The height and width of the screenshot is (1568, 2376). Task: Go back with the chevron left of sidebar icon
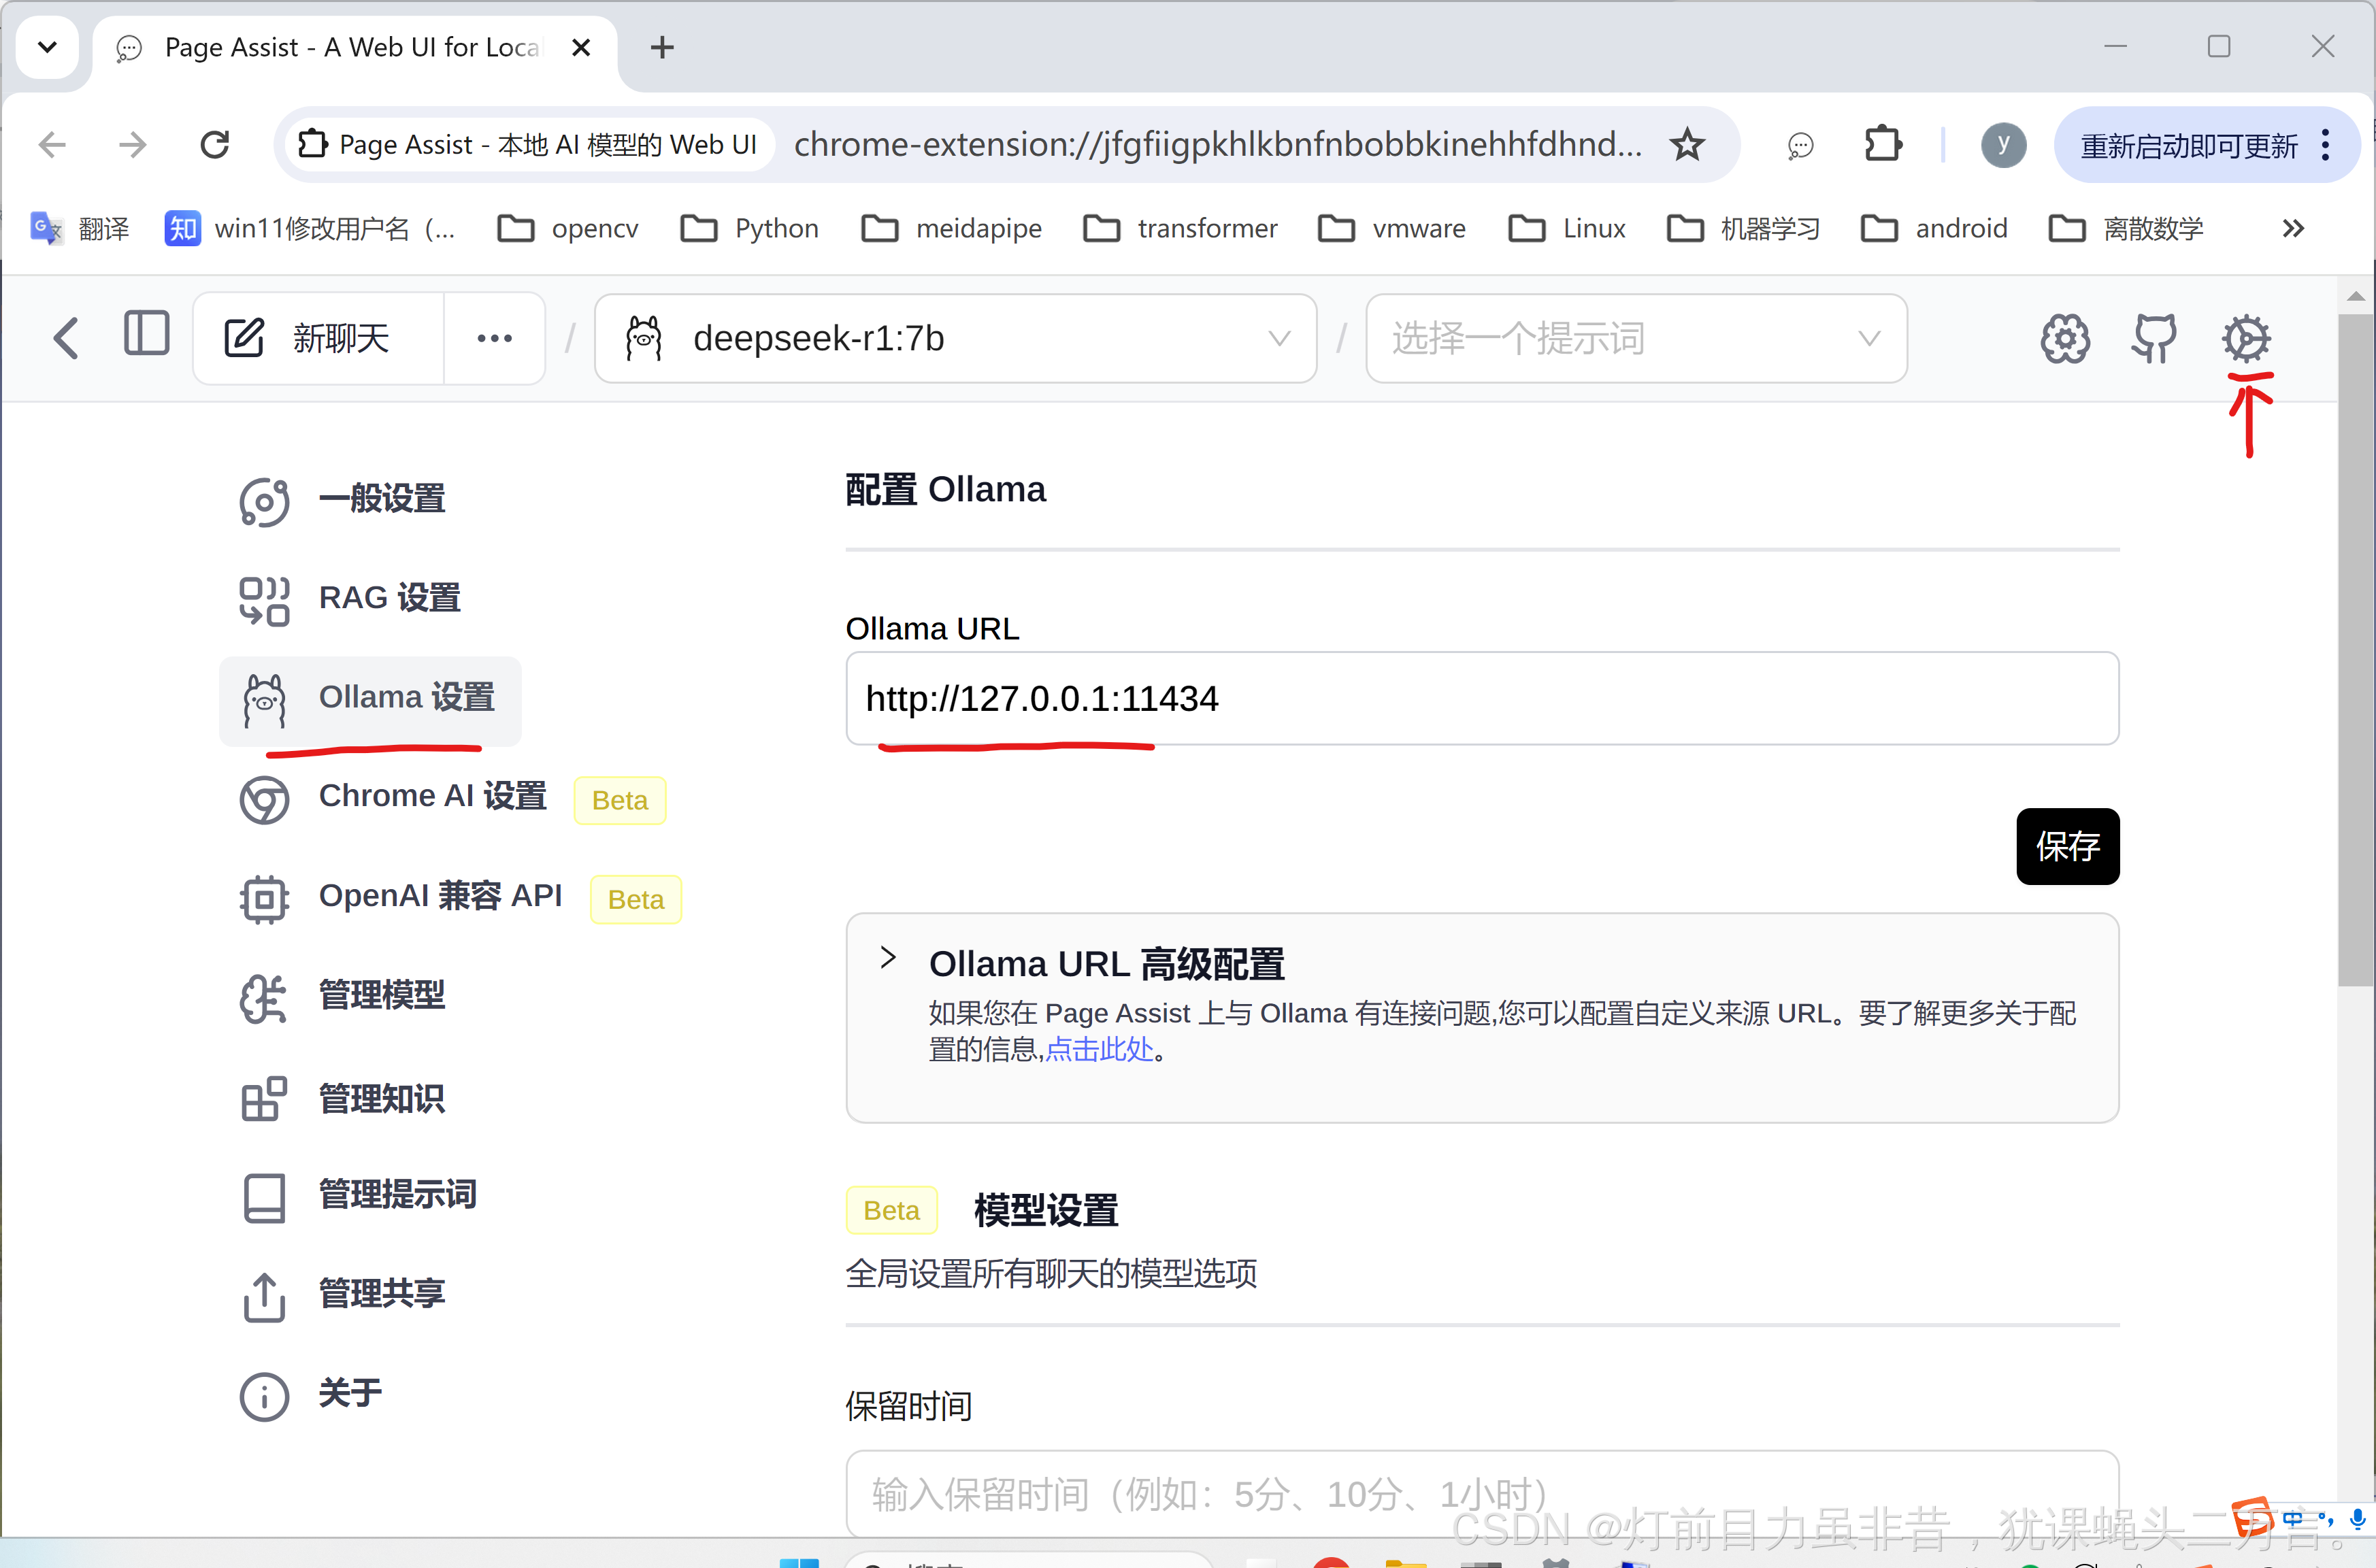66,338
